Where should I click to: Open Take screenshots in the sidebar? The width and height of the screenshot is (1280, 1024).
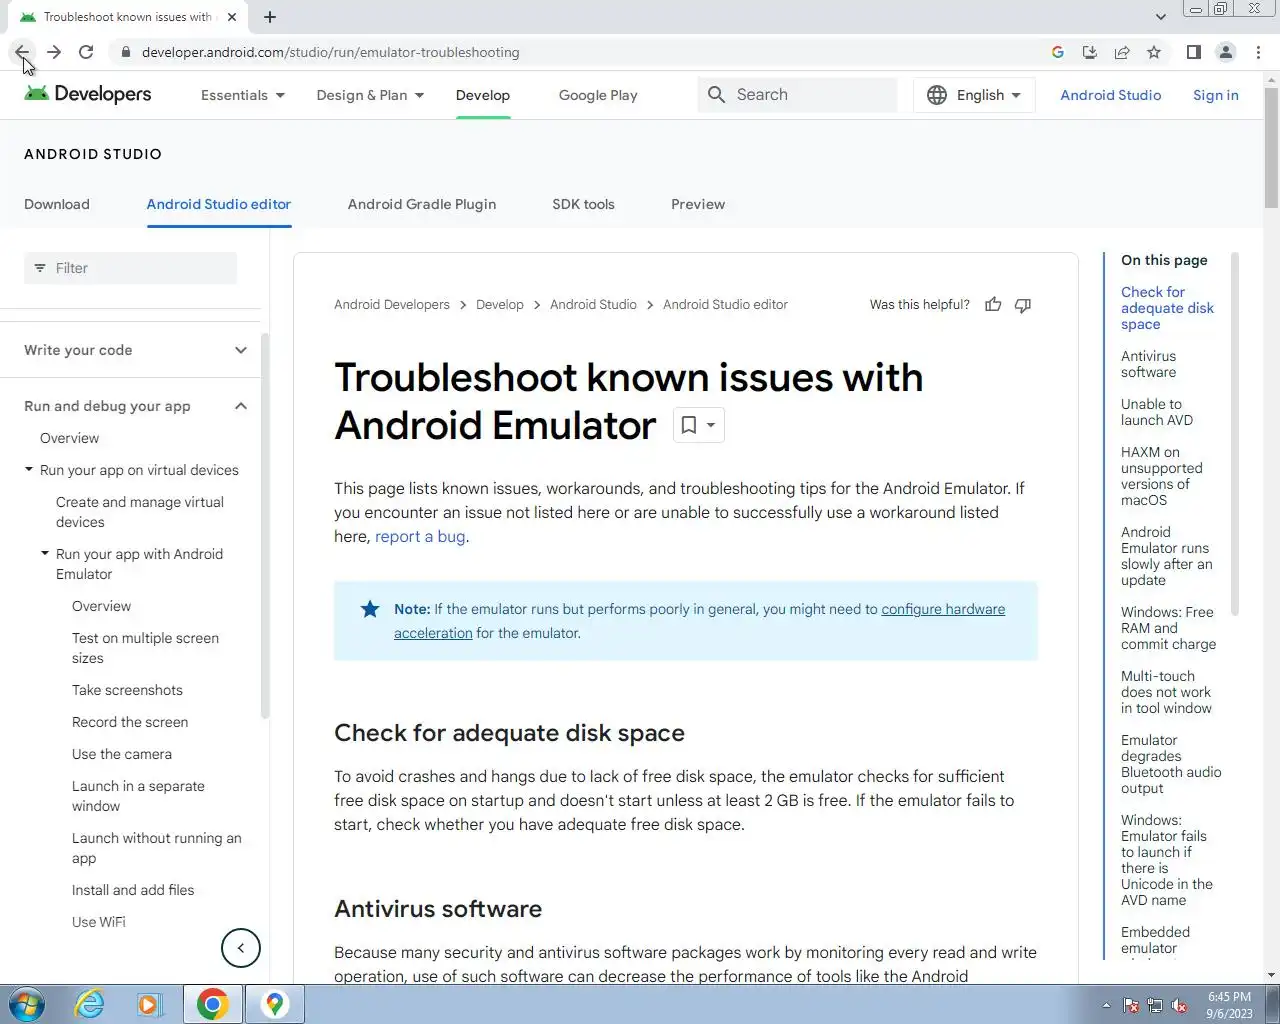127,690
